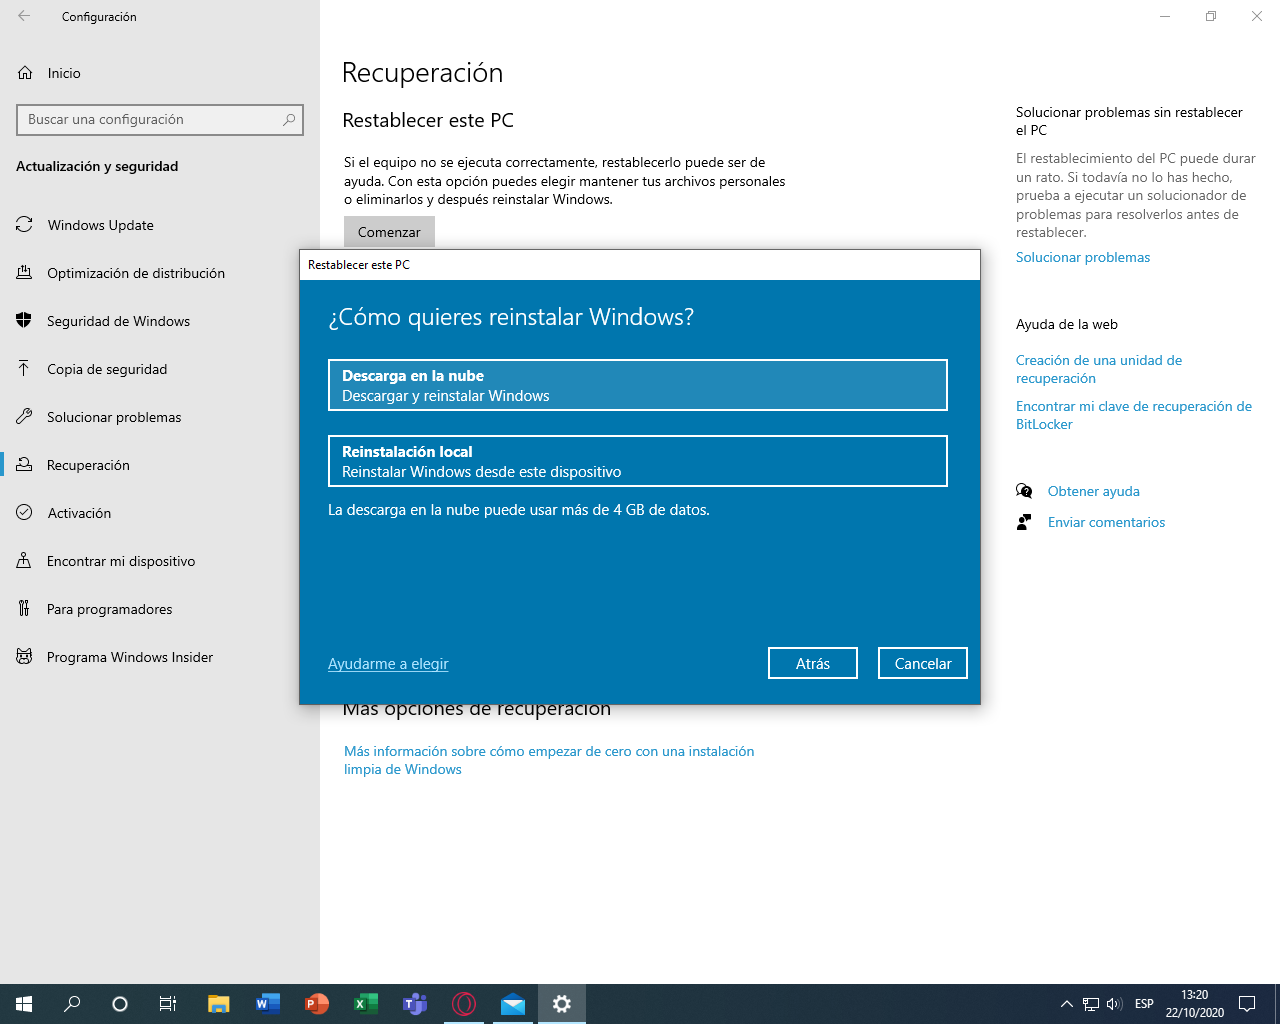Viewport: 1280px width, 1024px height.
Task: Open Cortana circle icon on taskbar
Action: [x=120, y=1004]
